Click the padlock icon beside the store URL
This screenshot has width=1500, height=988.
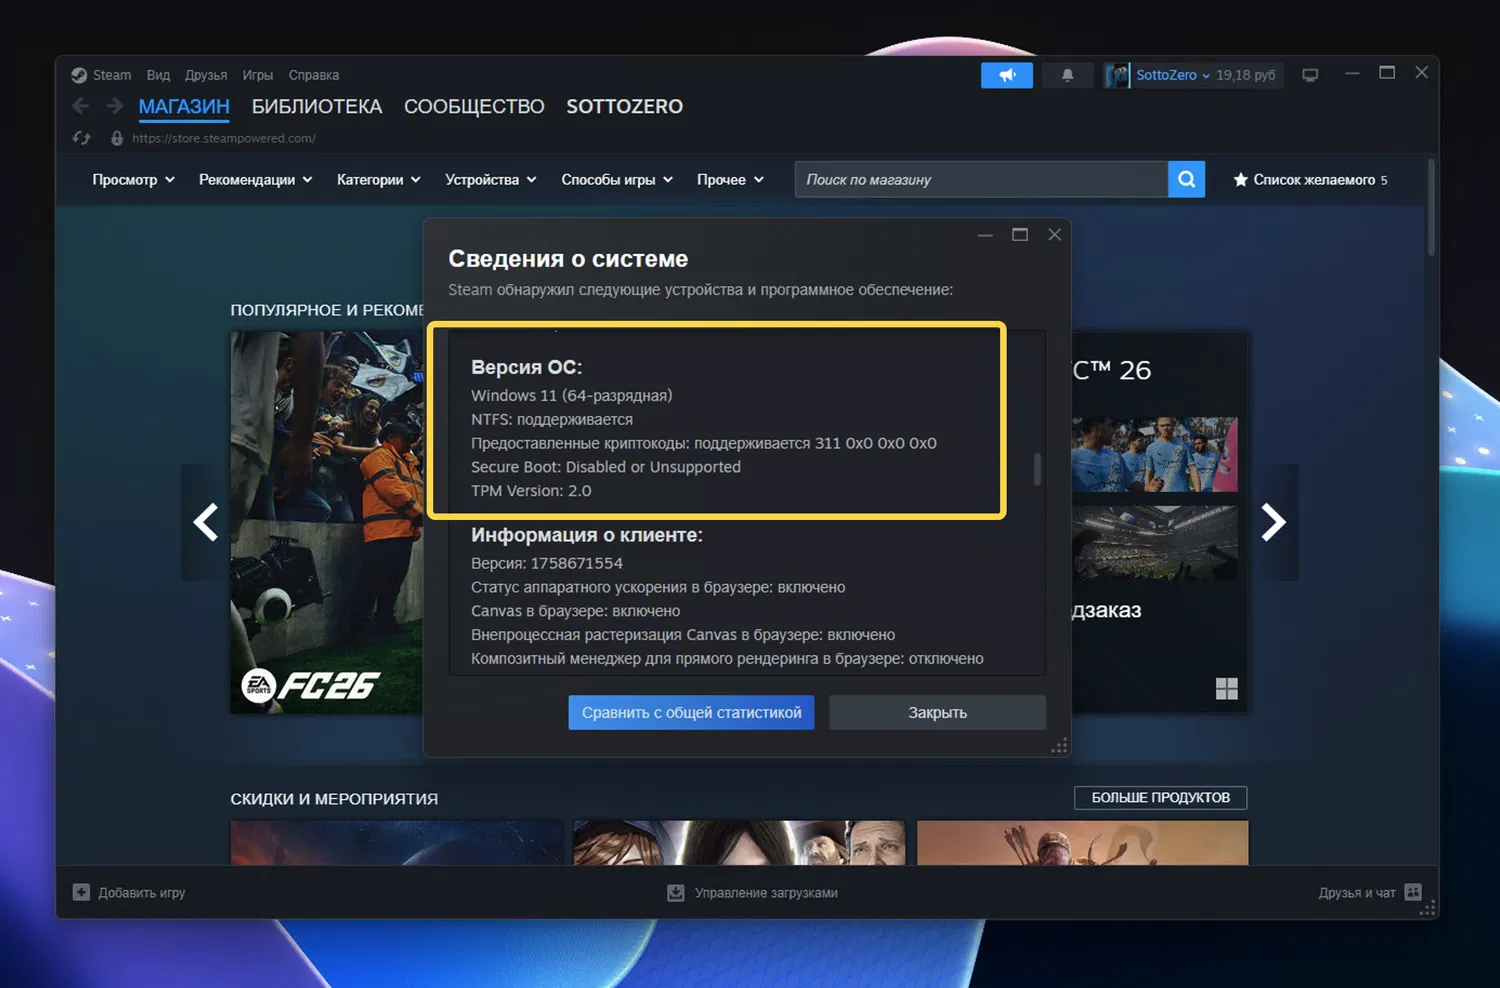pyautogui.click(x=117, y=138)
